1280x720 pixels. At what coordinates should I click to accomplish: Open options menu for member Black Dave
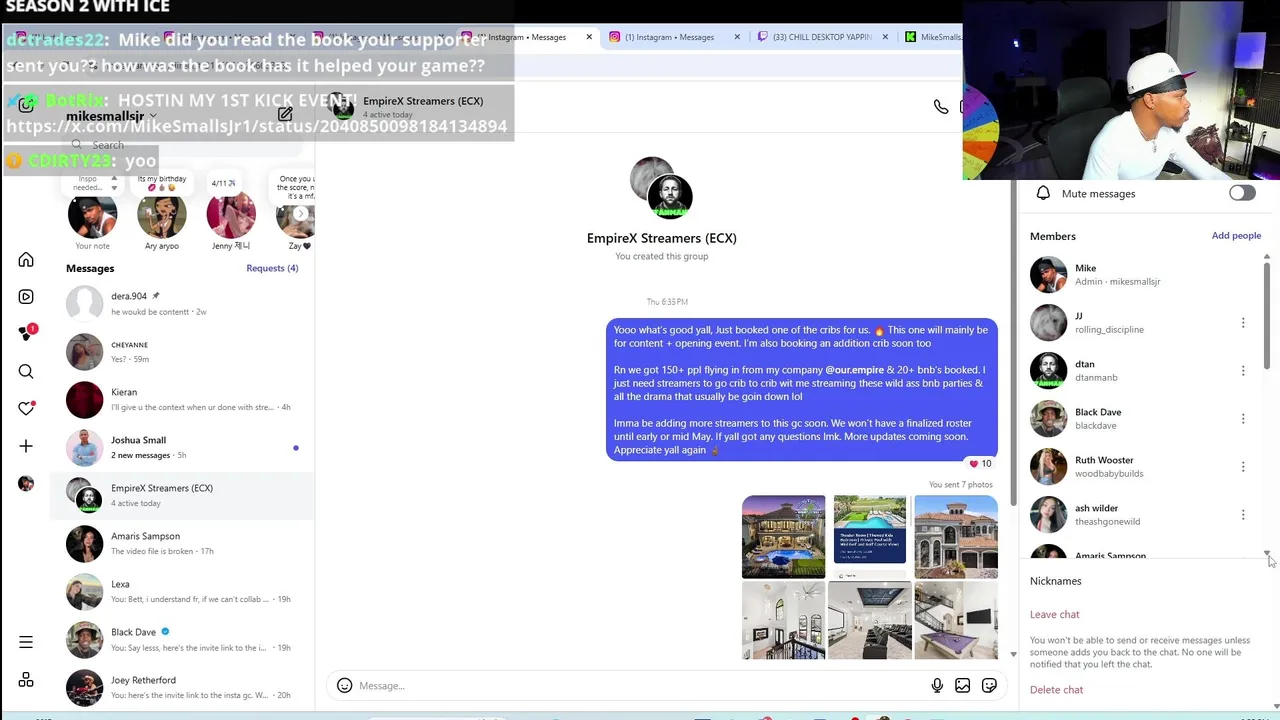(1243, 419)
